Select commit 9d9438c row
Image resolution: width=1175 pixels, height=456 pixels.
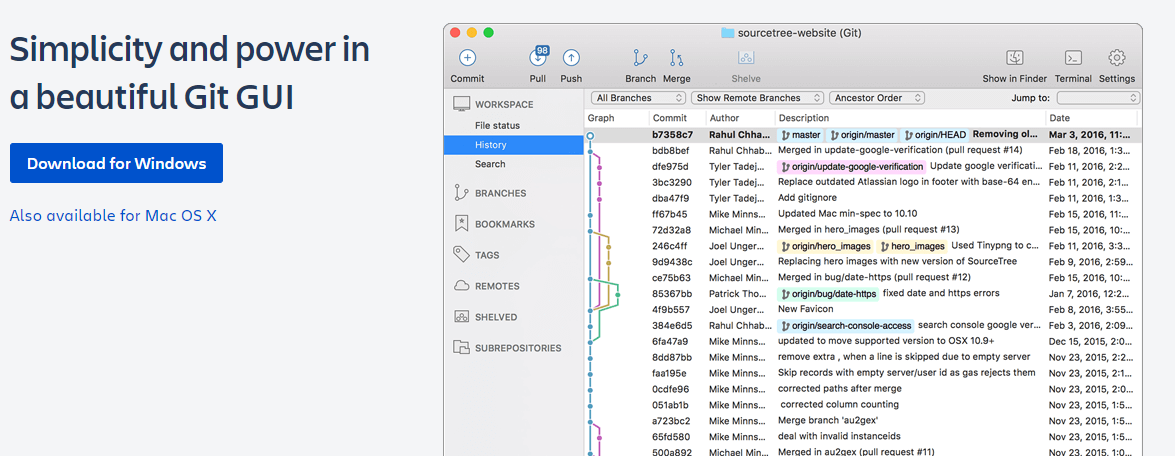(863, 261)
